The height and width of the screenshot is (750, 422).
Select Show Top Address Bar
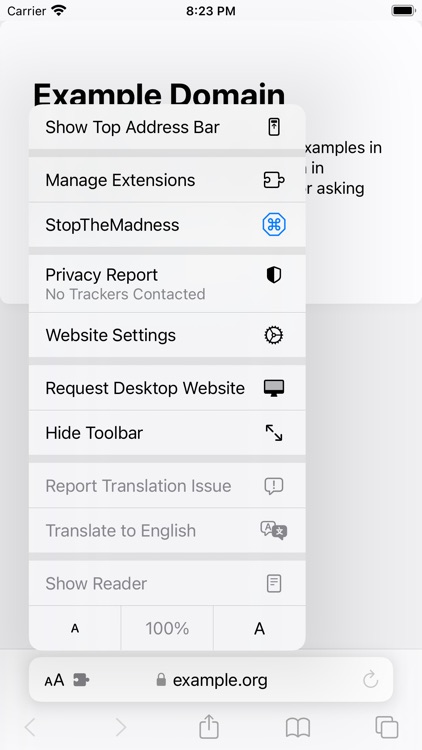tap(167, 127)
